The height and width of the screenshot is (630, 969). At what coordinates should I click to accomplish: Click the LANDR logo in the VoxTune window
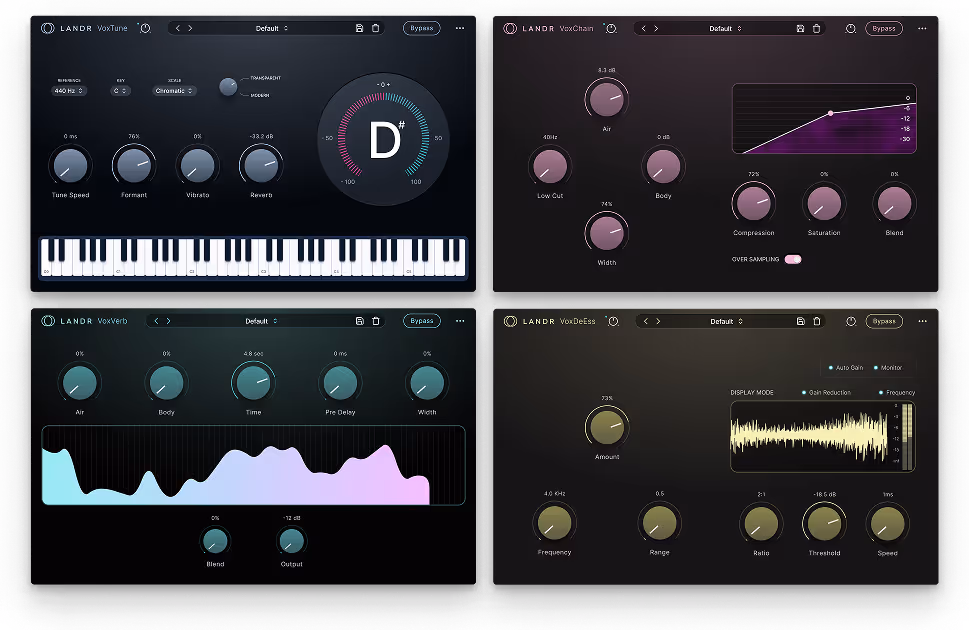48,28
